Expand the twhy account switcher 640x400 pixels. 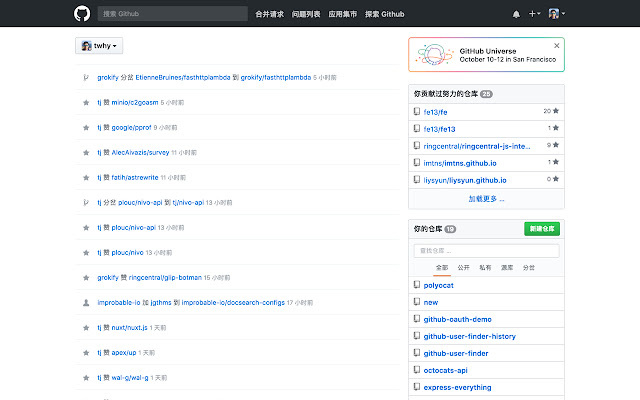coord(99,46)
